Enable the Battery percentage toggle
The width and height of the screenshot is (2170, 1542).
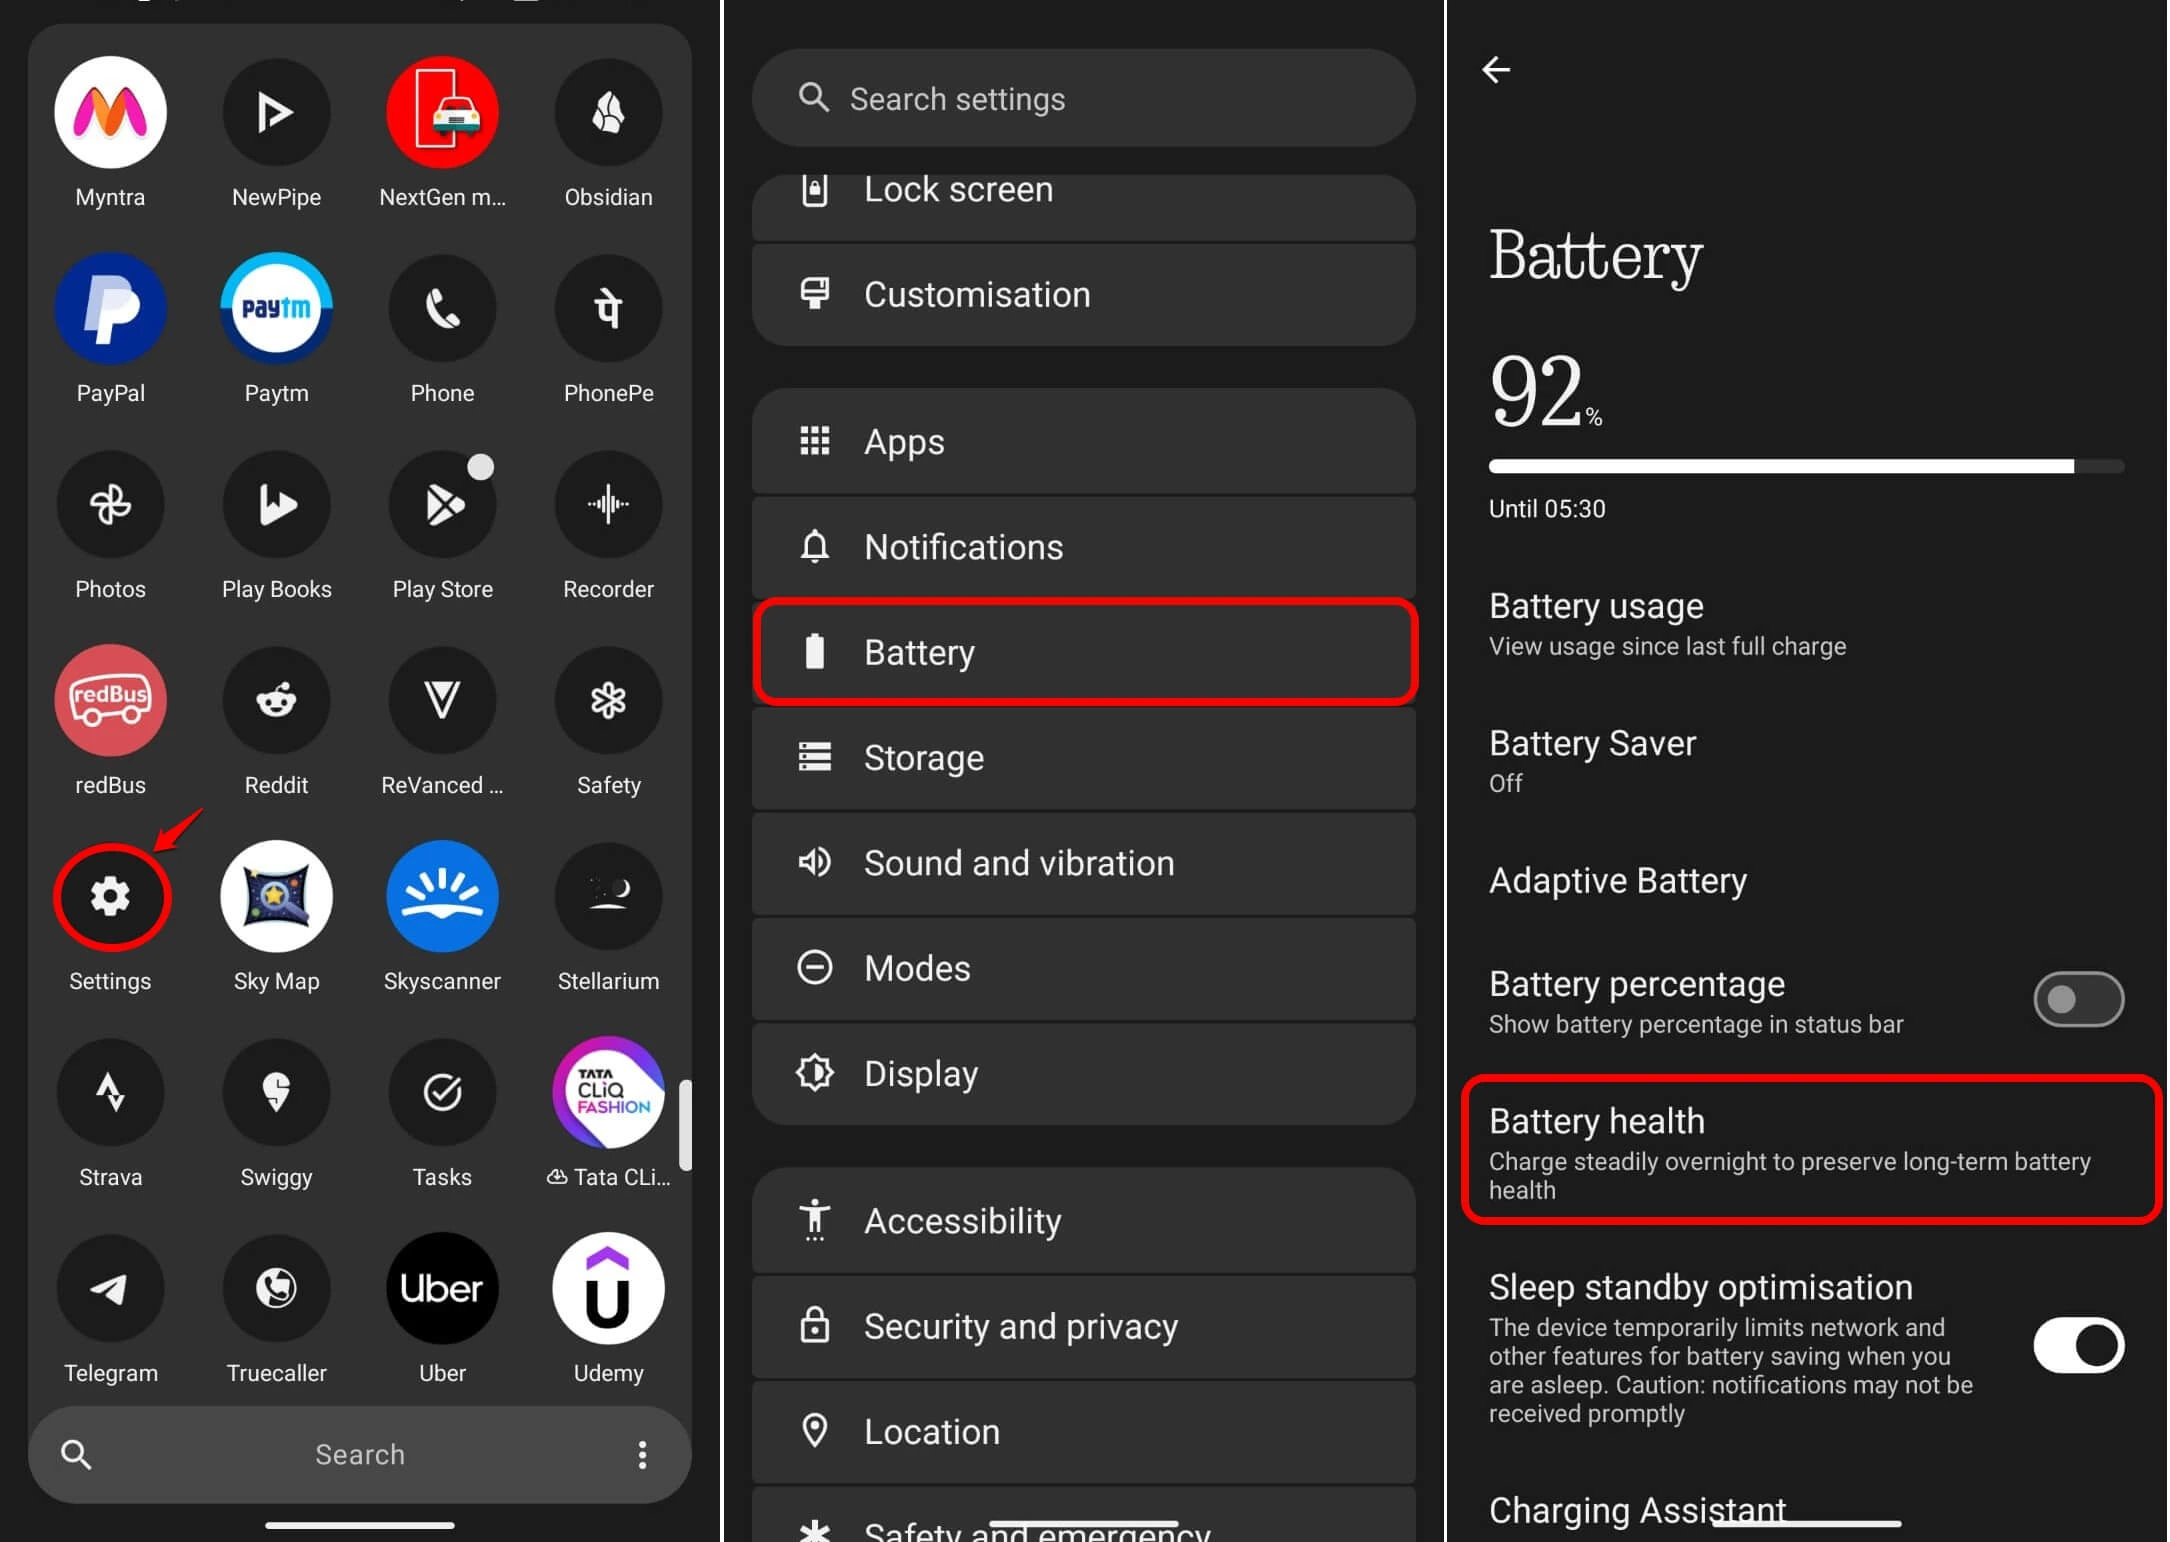[x=2078, y=999]
